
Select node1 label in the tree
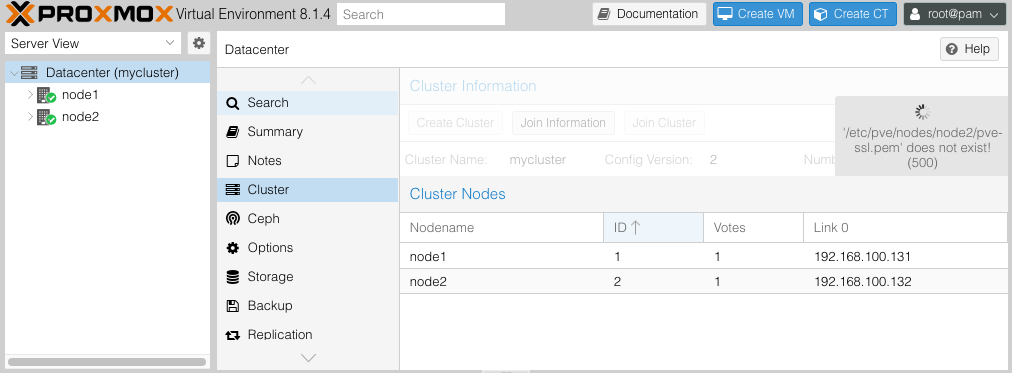pos(80,96)
